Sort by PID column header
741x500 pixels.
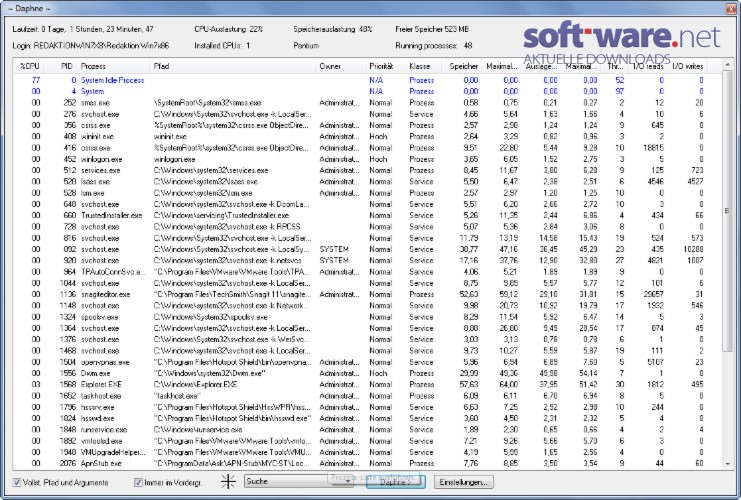click(61, 66)
